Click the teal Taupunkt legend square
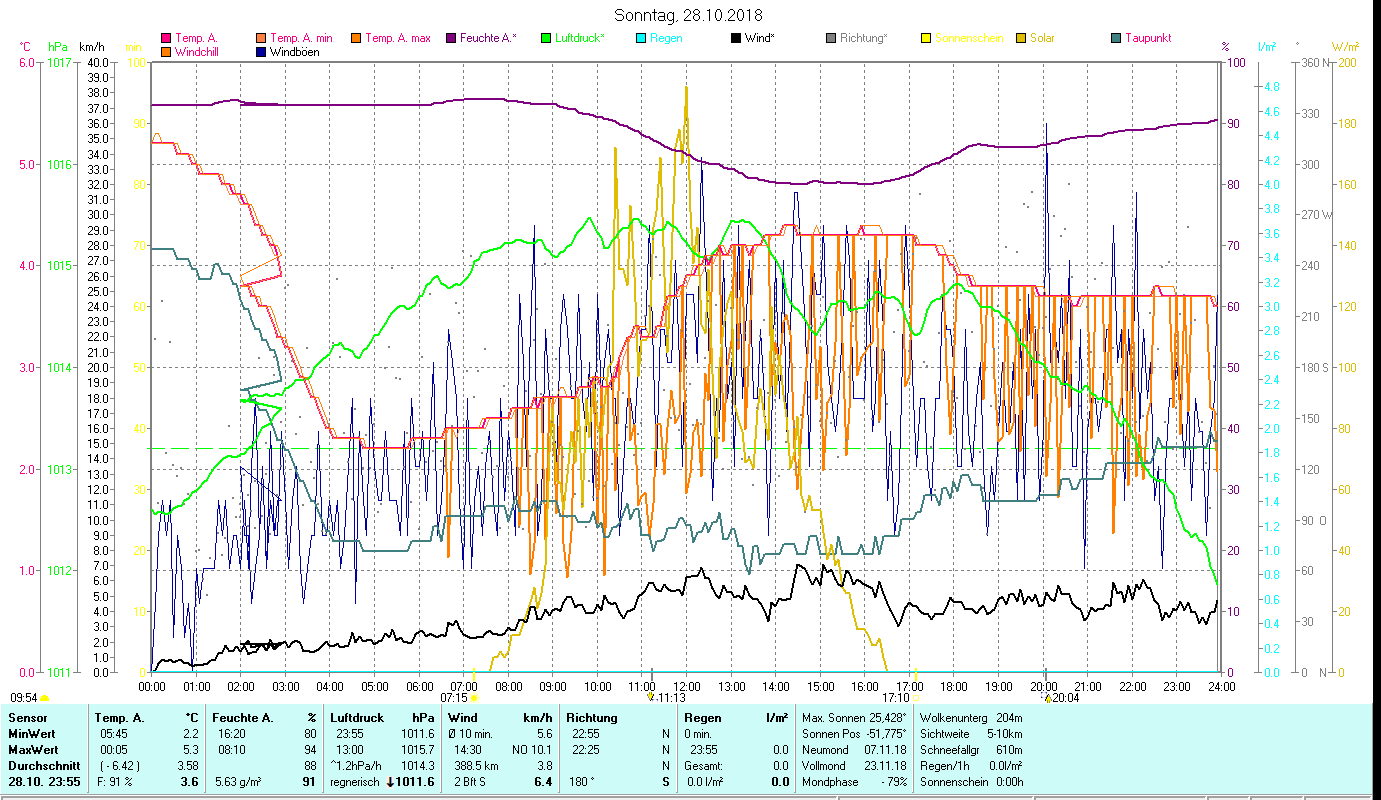Image resolution: width=1381 pixels, height=800 pixels. [x=1115, y=39]
